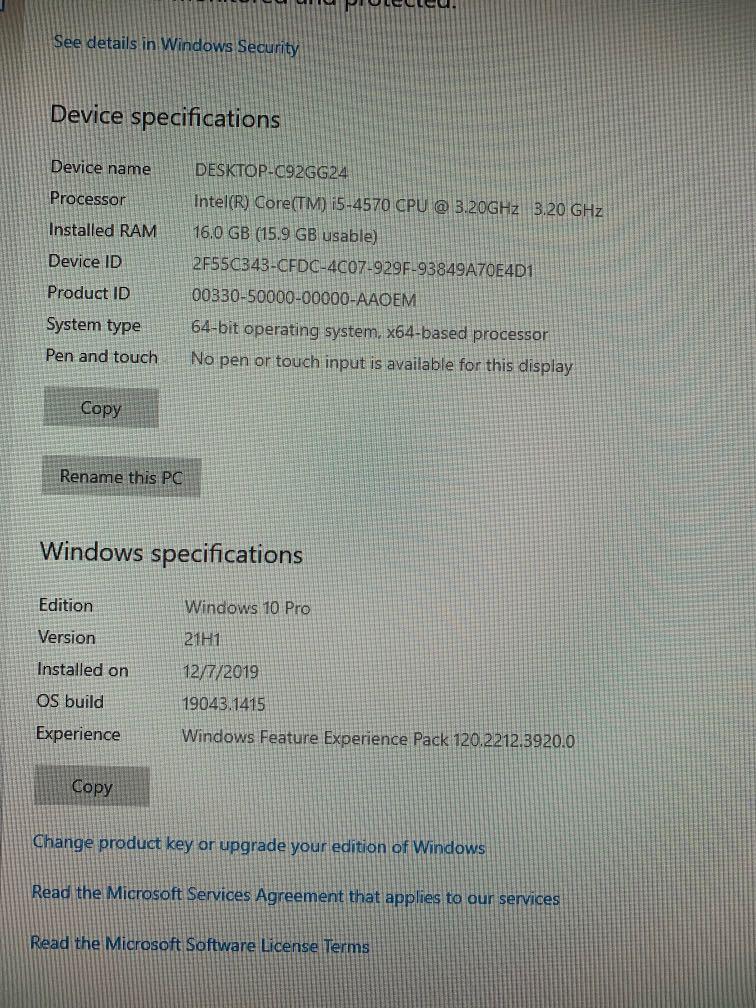Click the 64-bit operating system type text
The image size is (756, 1008).
tap(370, 331)
